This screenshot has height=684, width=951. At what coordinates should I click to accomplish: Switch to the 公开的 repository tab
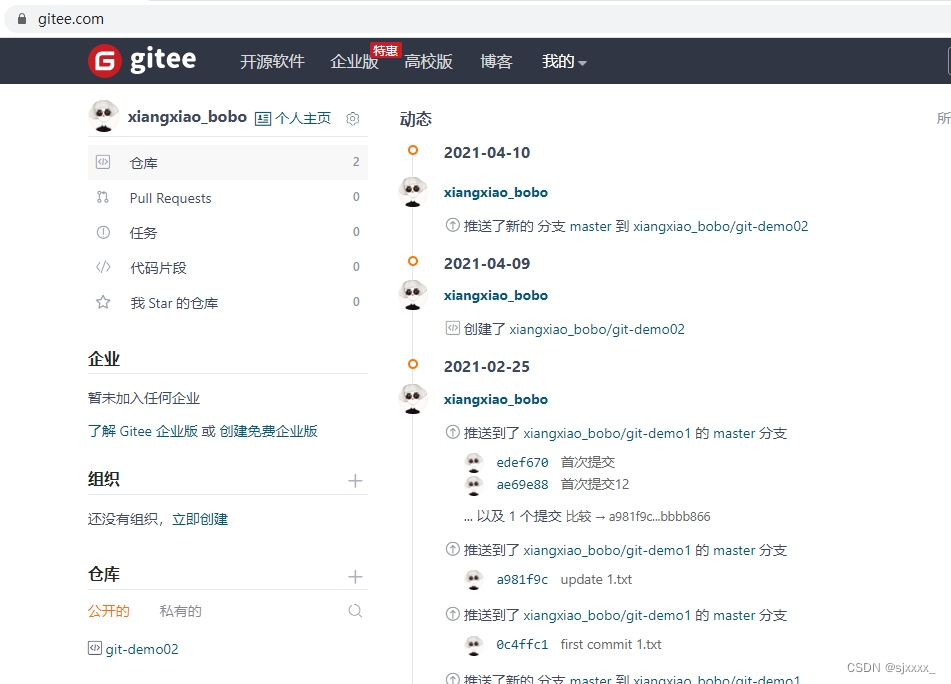109,611
